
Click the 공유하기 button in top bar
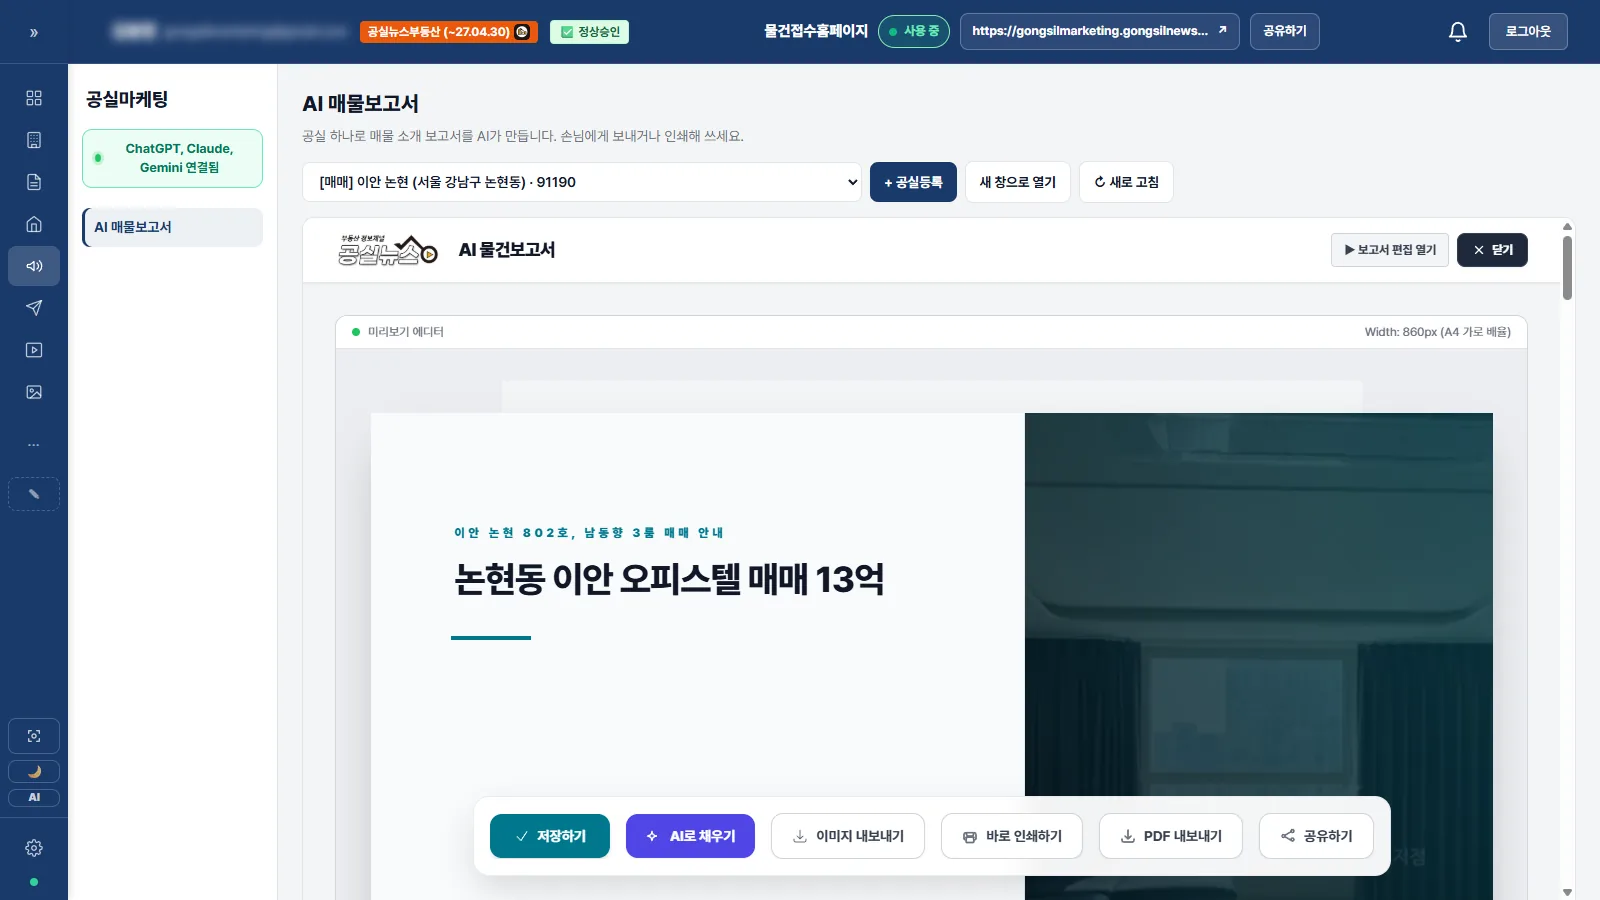point(1285,32)
